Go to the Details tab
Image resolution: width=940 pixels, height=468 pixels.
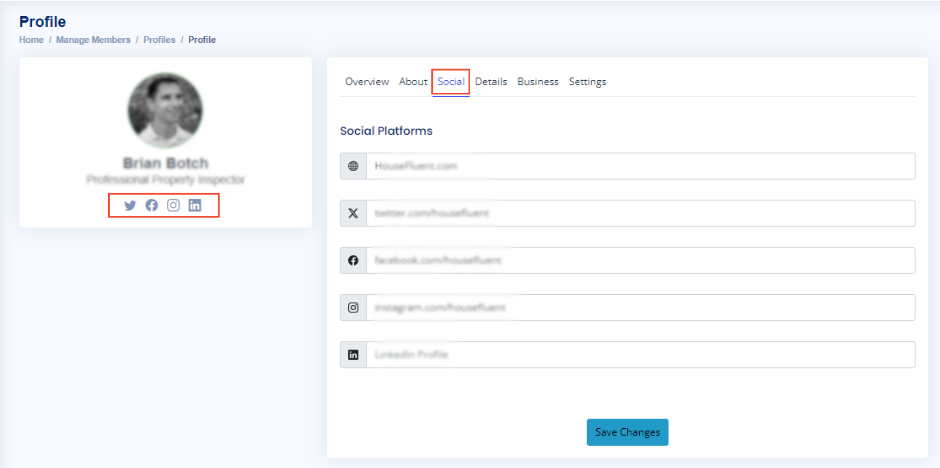coord(491,82)
